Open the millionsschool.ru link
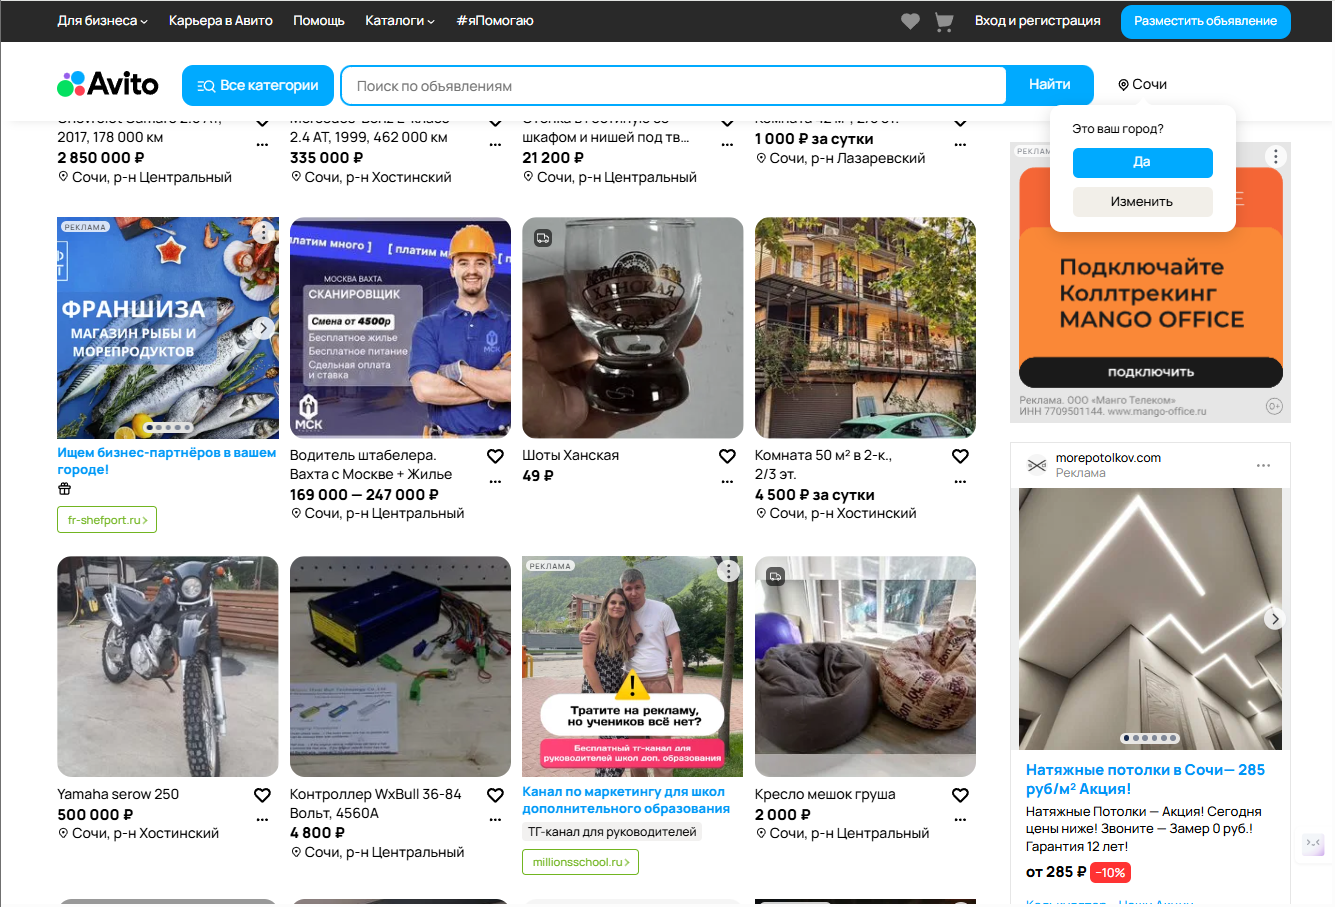The image size is (1335, 907). 580,862
